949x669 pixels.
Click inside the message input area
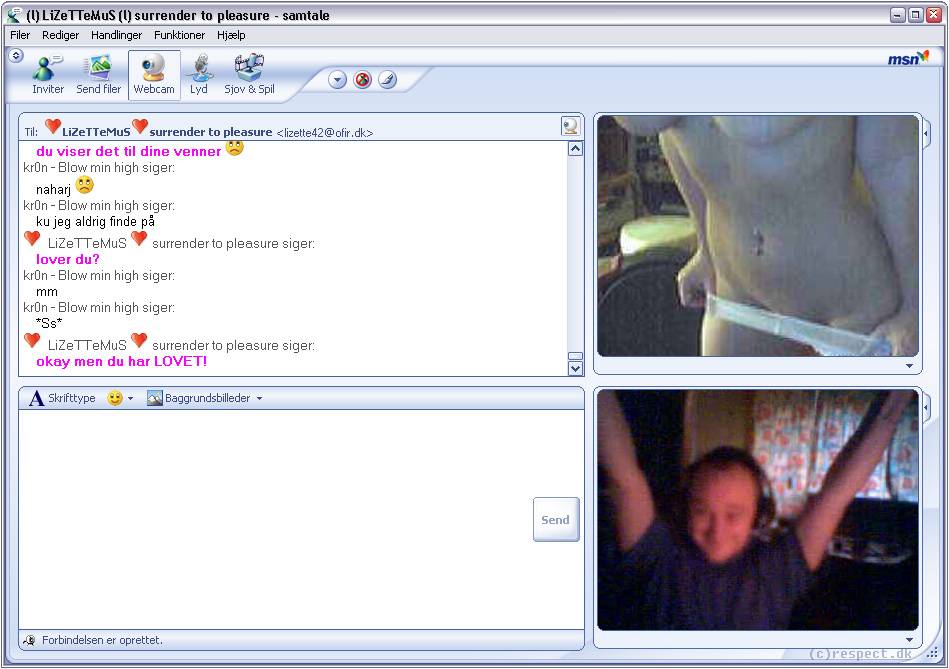click(x=275, y=519)
